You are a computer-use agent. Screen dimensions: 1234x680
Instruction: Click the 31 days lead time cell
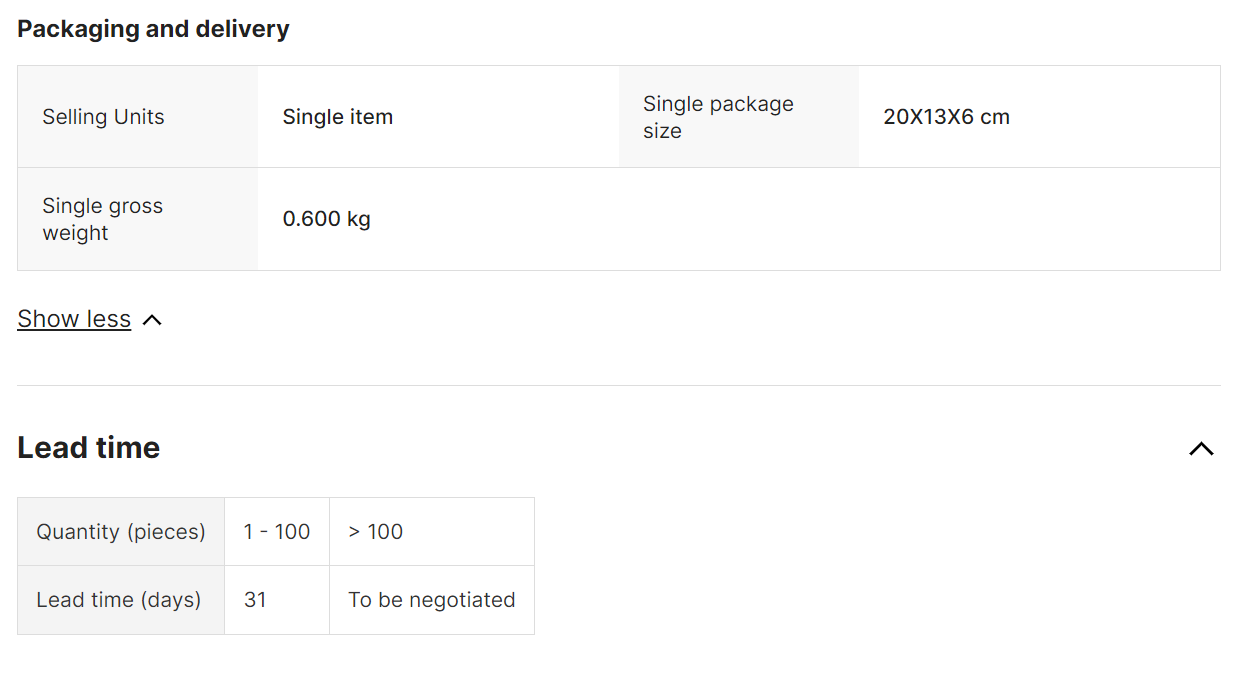coord(256,600)
